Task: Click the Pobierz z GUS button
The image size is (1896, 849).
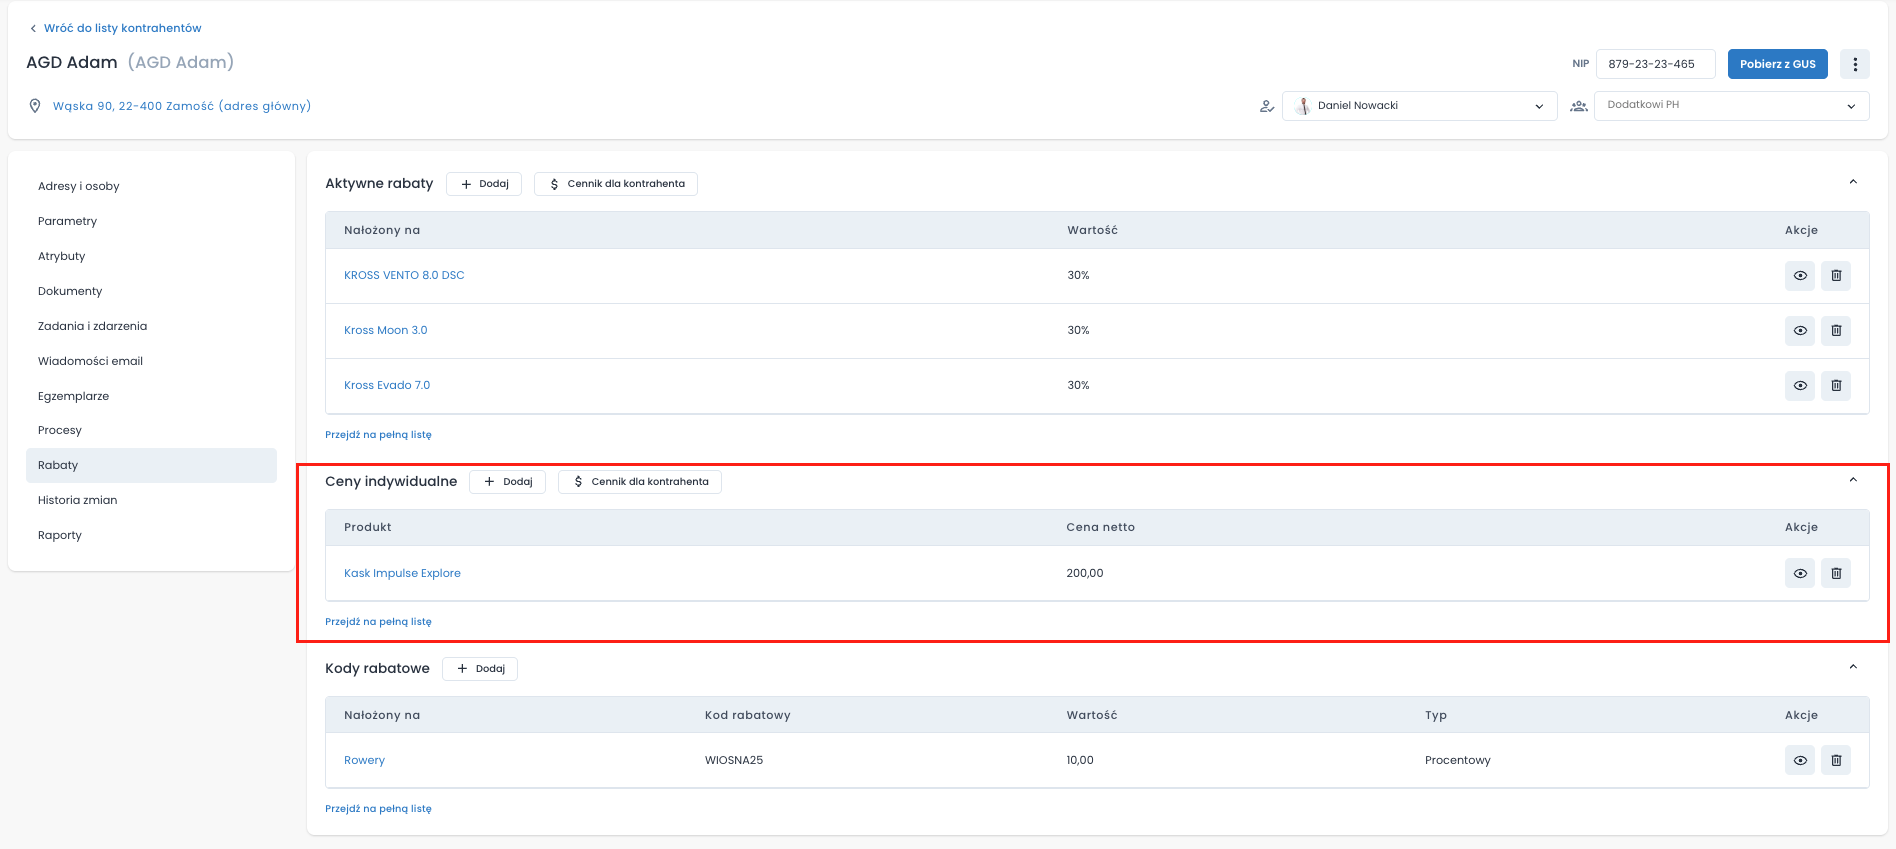Action: tap(1777, 64)
